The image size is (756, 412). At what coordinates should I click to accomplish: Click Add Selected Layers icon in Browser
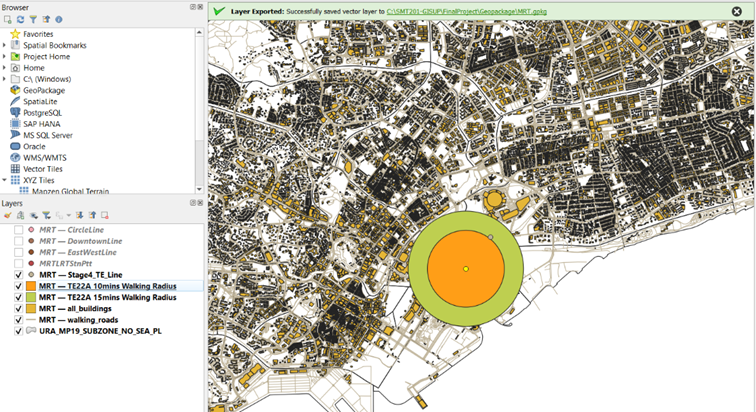pyautogui.click(x=8, y=19)
